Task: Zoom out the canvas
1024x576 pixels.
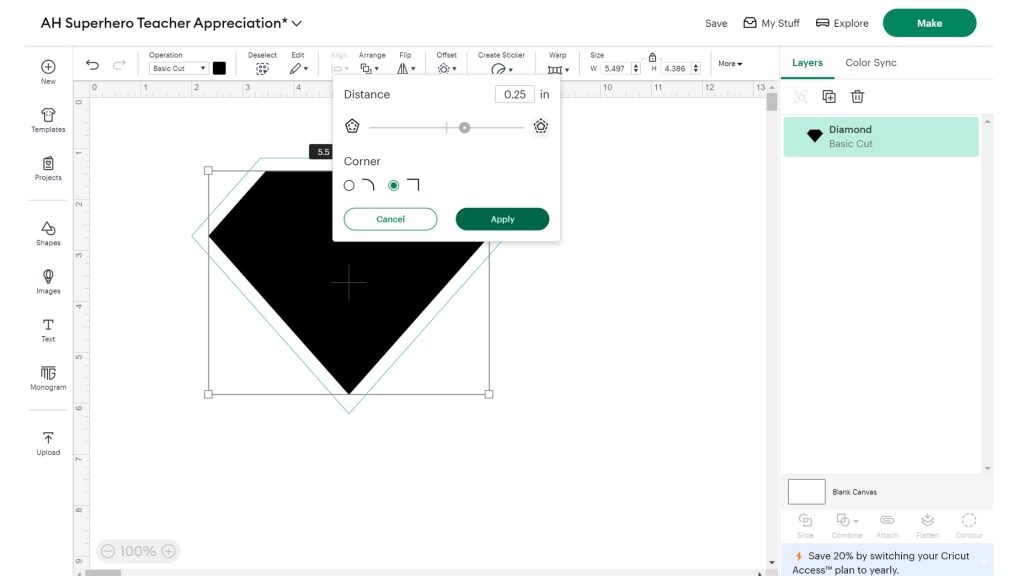Action: point(108,551)
